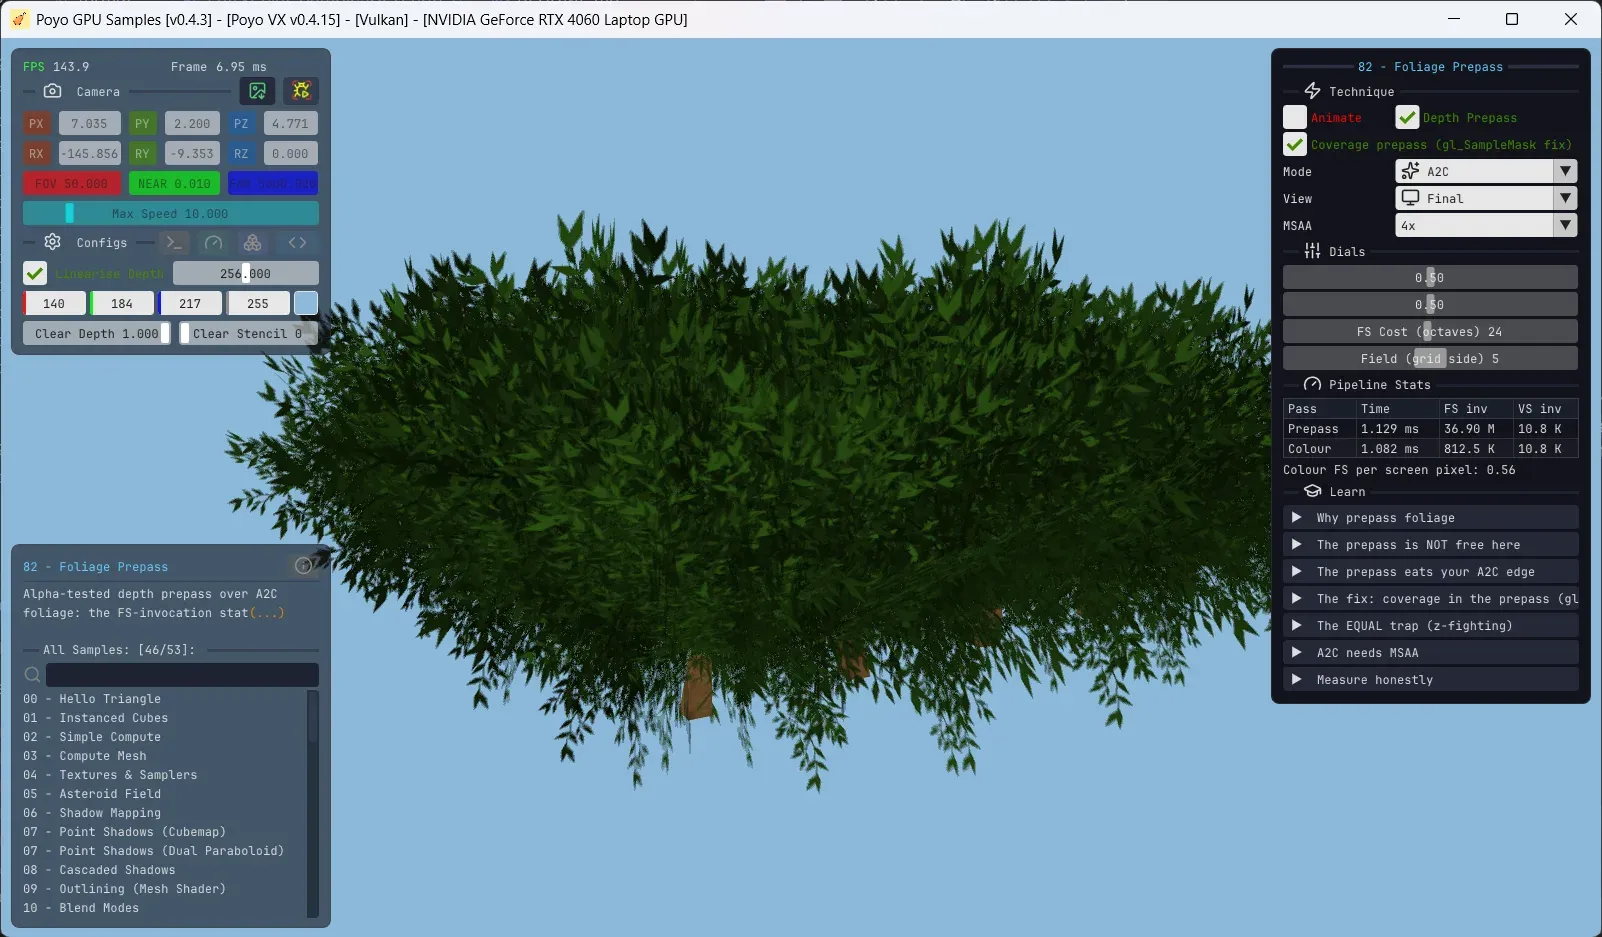
Task: Click the sparkle icon in Mode combo
Action: [1410, 171]
